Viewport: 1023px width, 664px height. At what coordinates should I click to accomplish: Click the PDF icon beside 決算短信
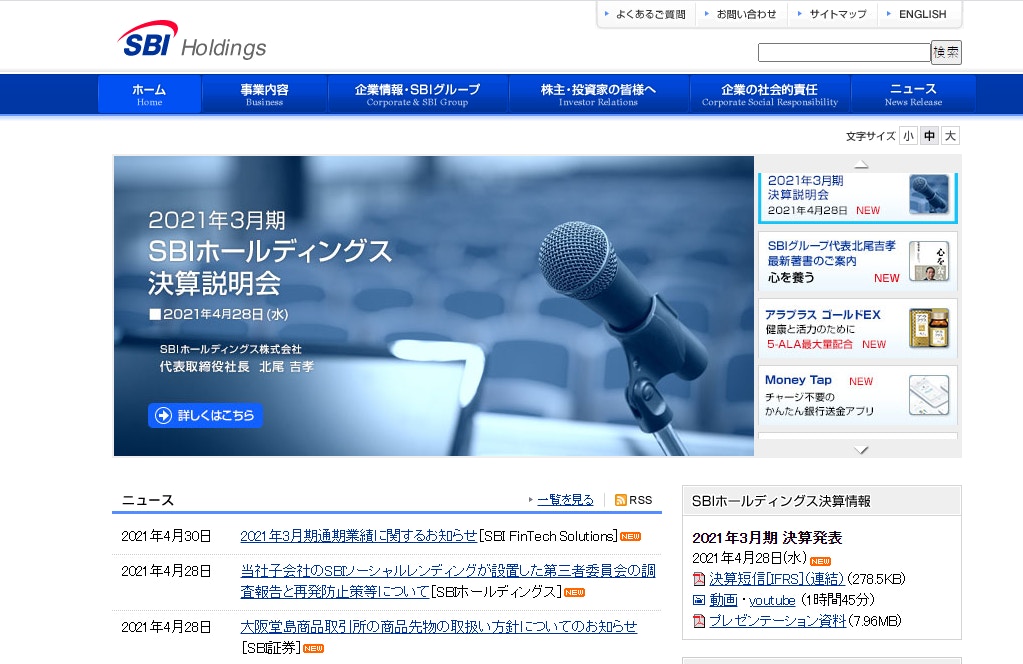click(x=699, y=579)
